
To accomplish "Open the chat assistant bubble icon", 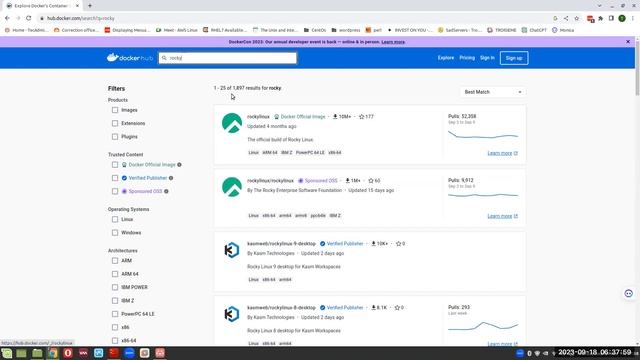I will point(629,293).
